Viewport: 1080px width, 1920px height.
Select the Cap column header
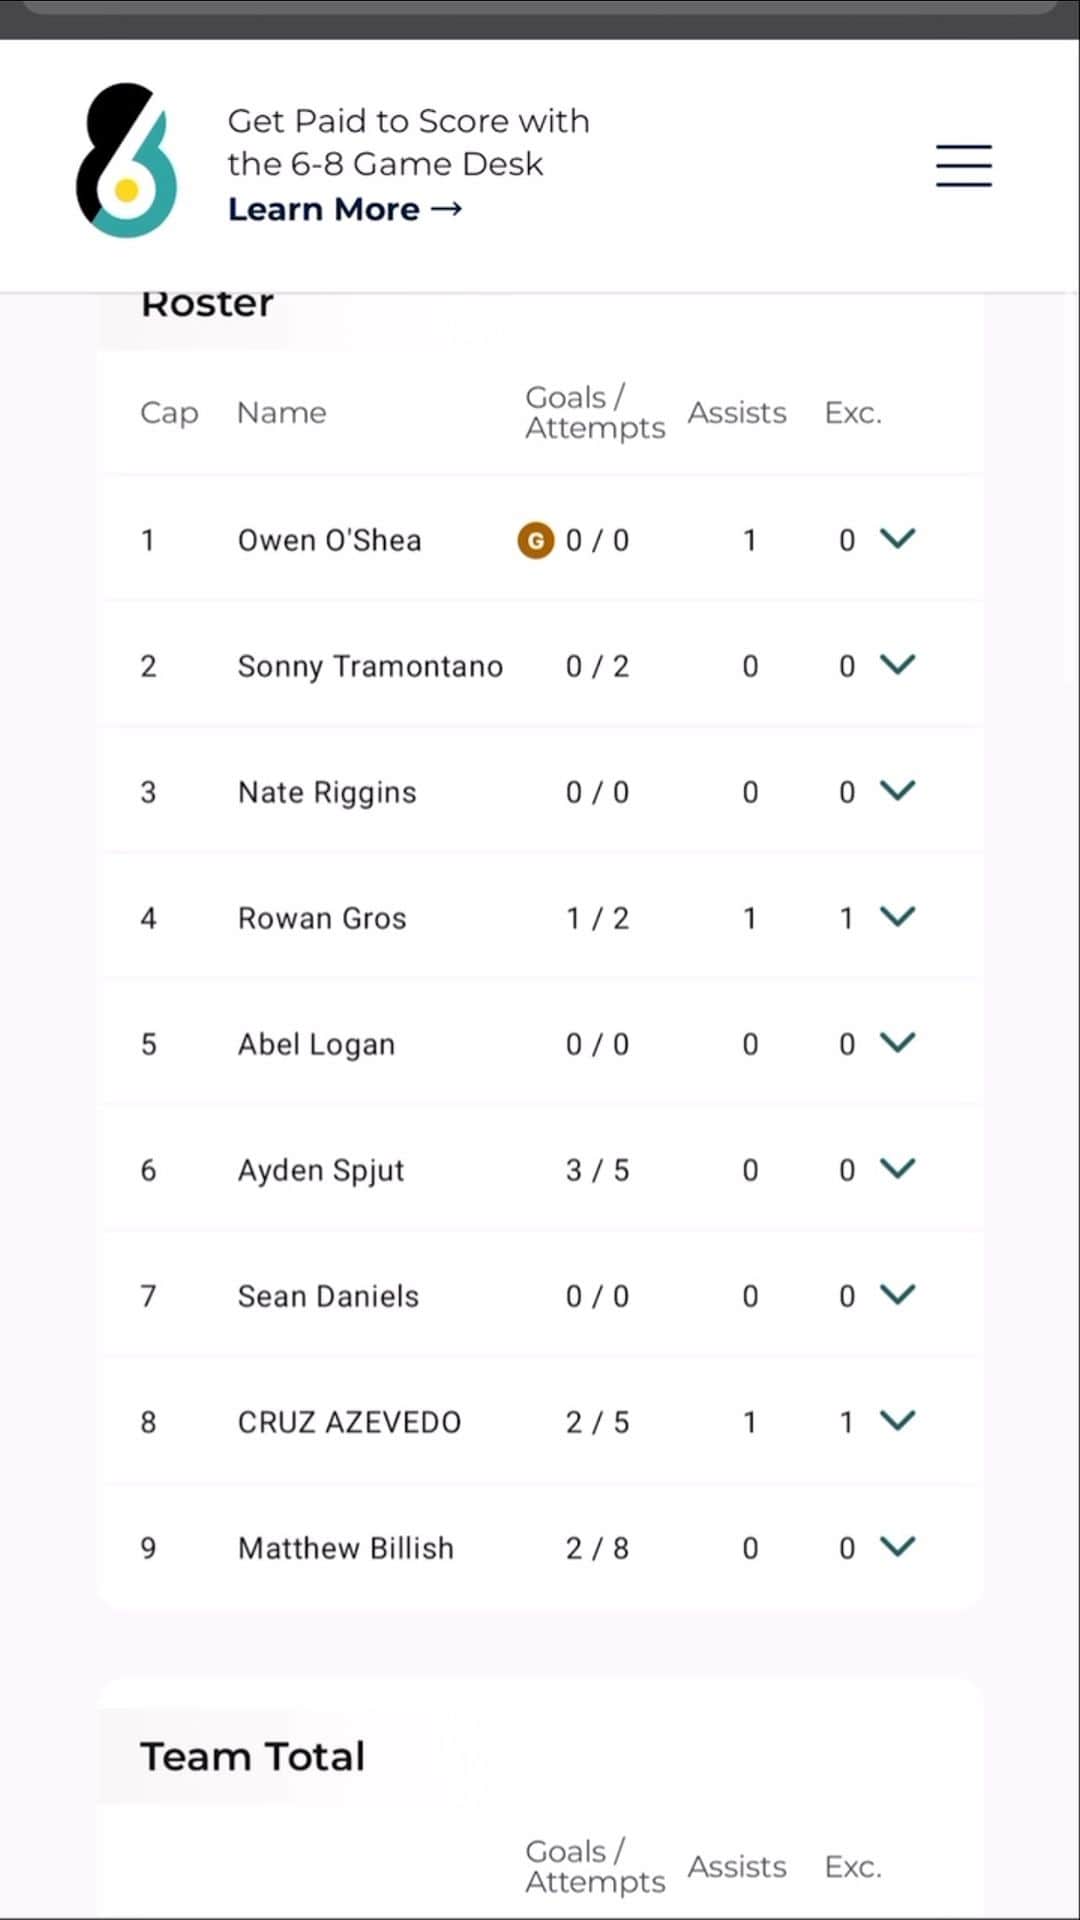pyautogui.click(x=169, y=414)
